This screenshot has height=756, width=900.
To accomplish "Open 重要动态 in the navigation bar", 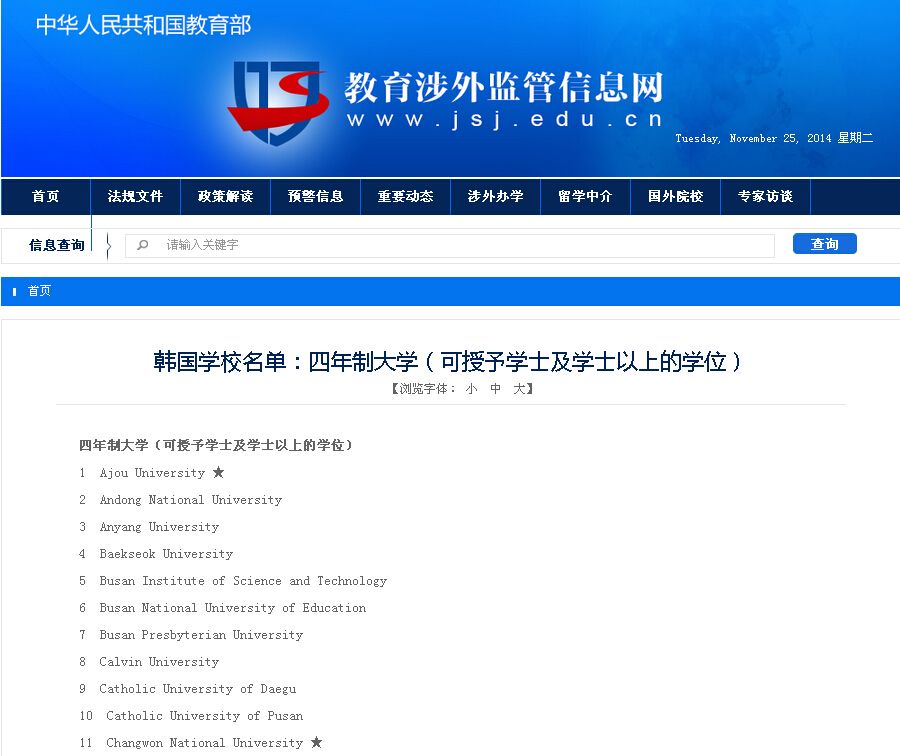I will [405, 197].
